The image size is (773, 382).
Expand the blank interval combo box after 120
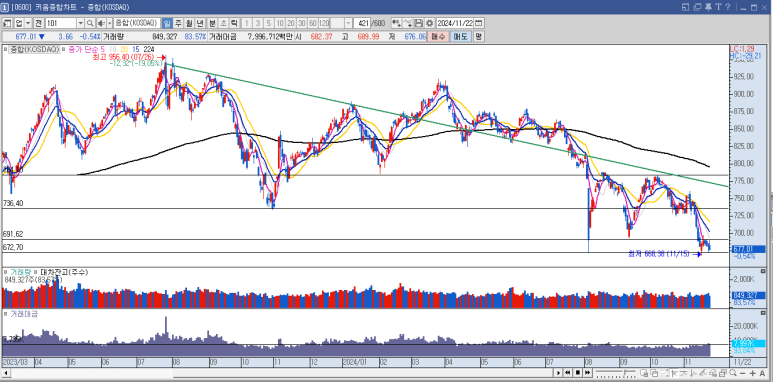click(x=348, y=23)
